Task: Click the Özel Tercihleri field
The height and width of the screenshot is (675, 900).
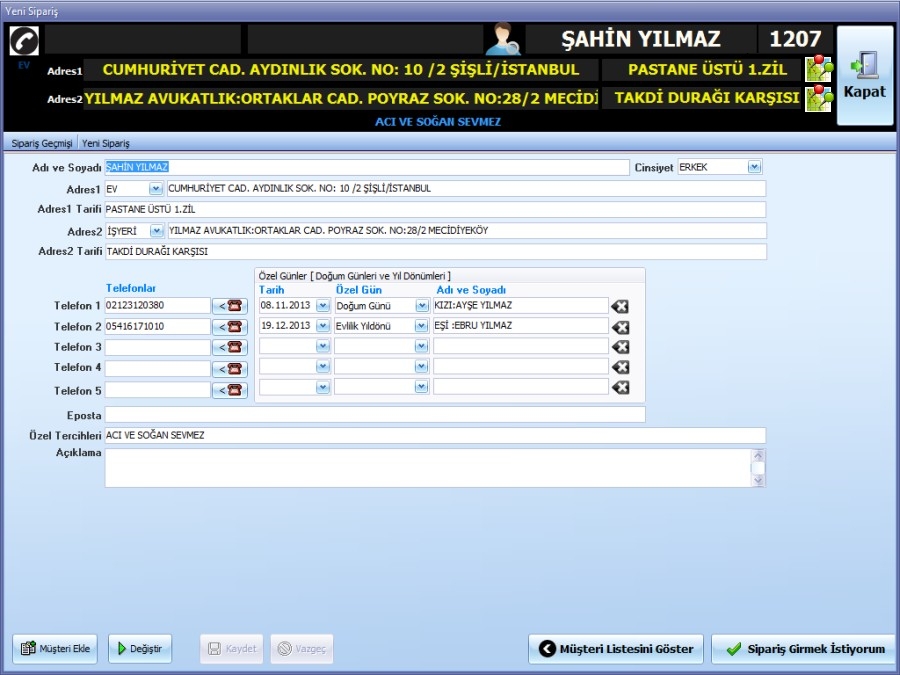Action: (x=435, y=435)
